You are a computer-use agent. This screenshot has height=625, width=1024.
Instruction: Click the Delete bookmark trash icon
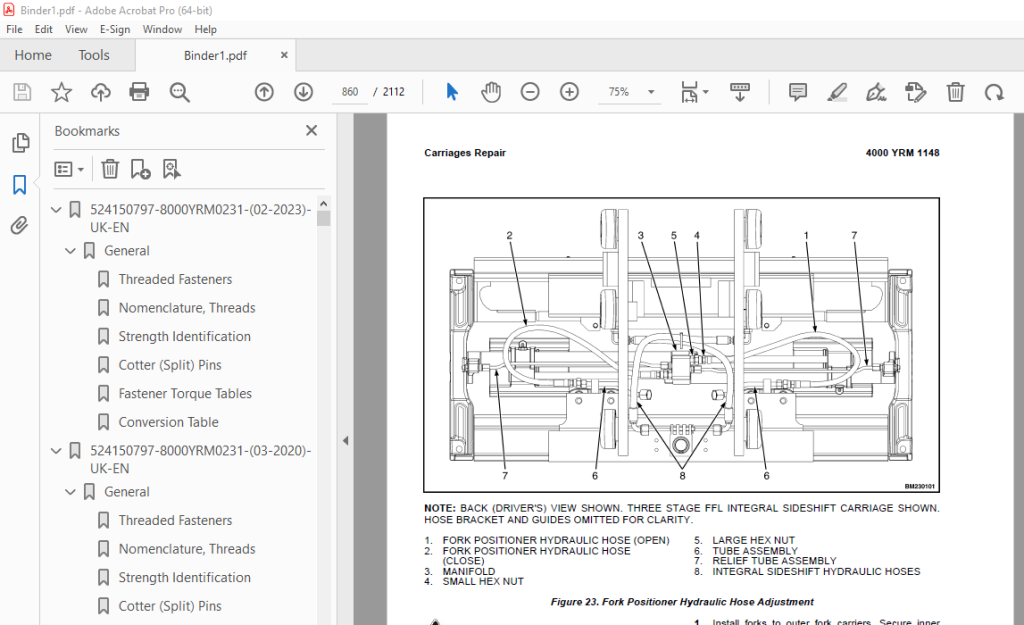point(110,169)
